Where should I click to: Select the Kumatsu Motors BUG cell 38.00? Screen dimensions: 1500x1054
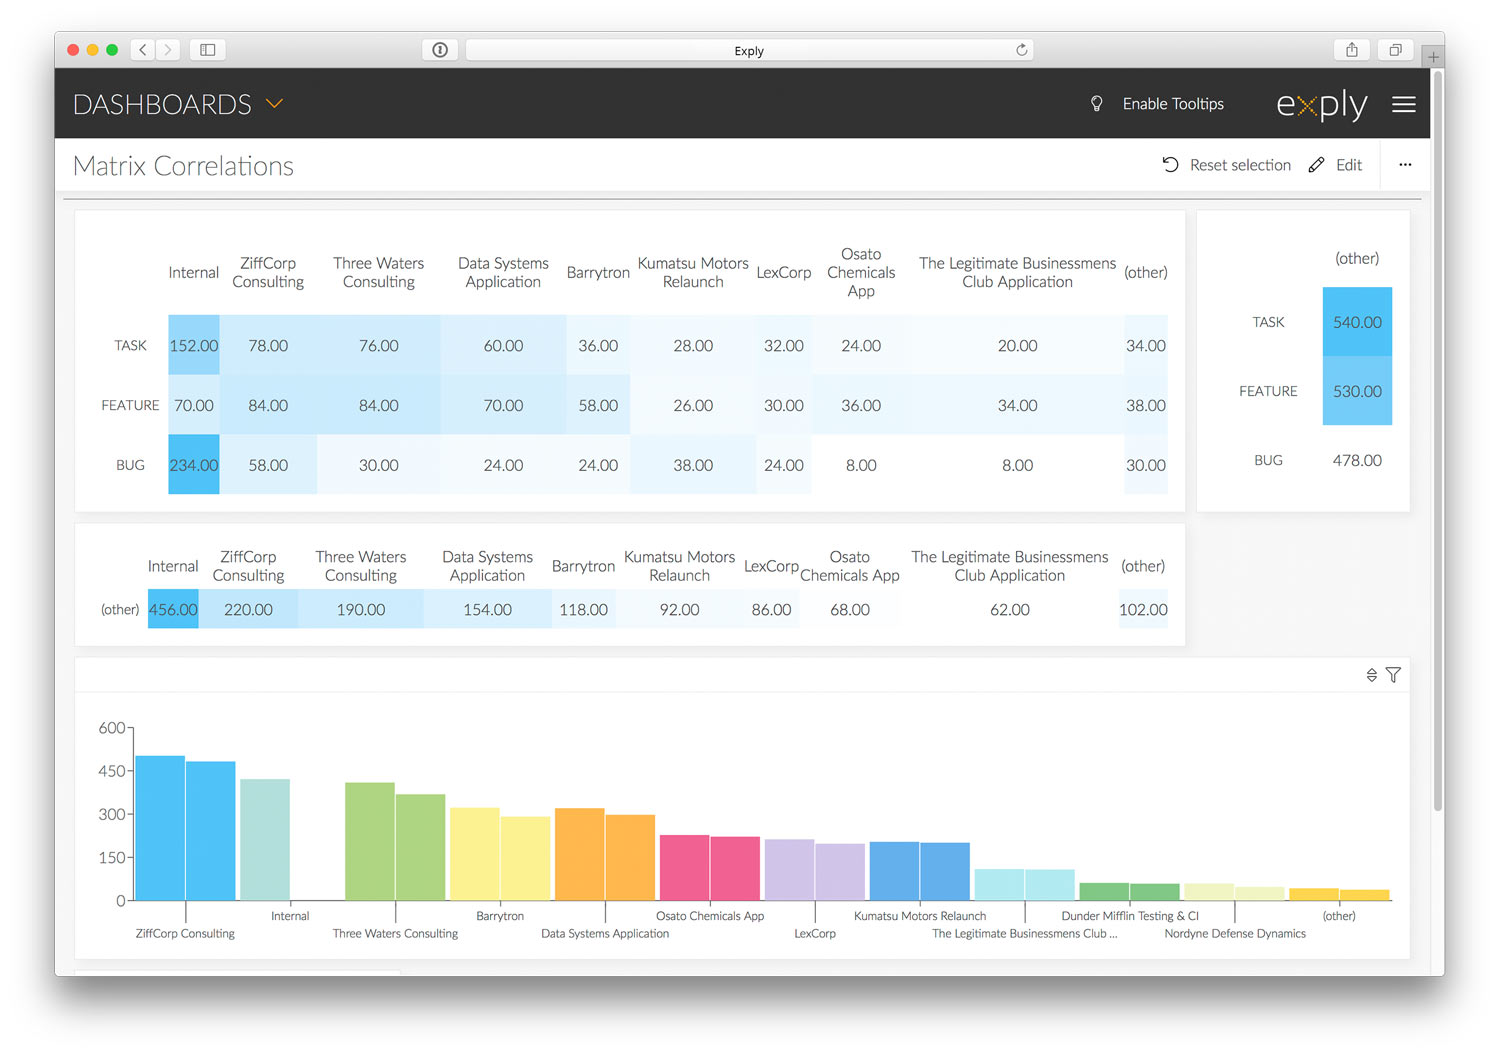pyautogui.click(x=693, y=465)
